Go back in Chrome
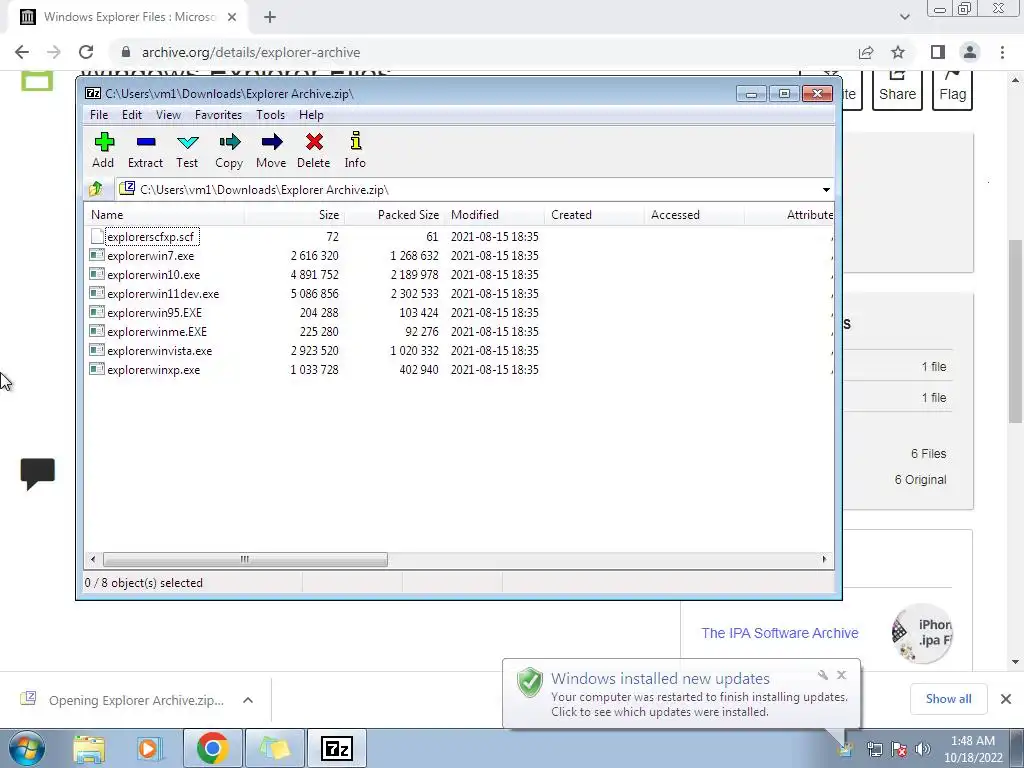Screen dimensions: 1024x768 22,52
